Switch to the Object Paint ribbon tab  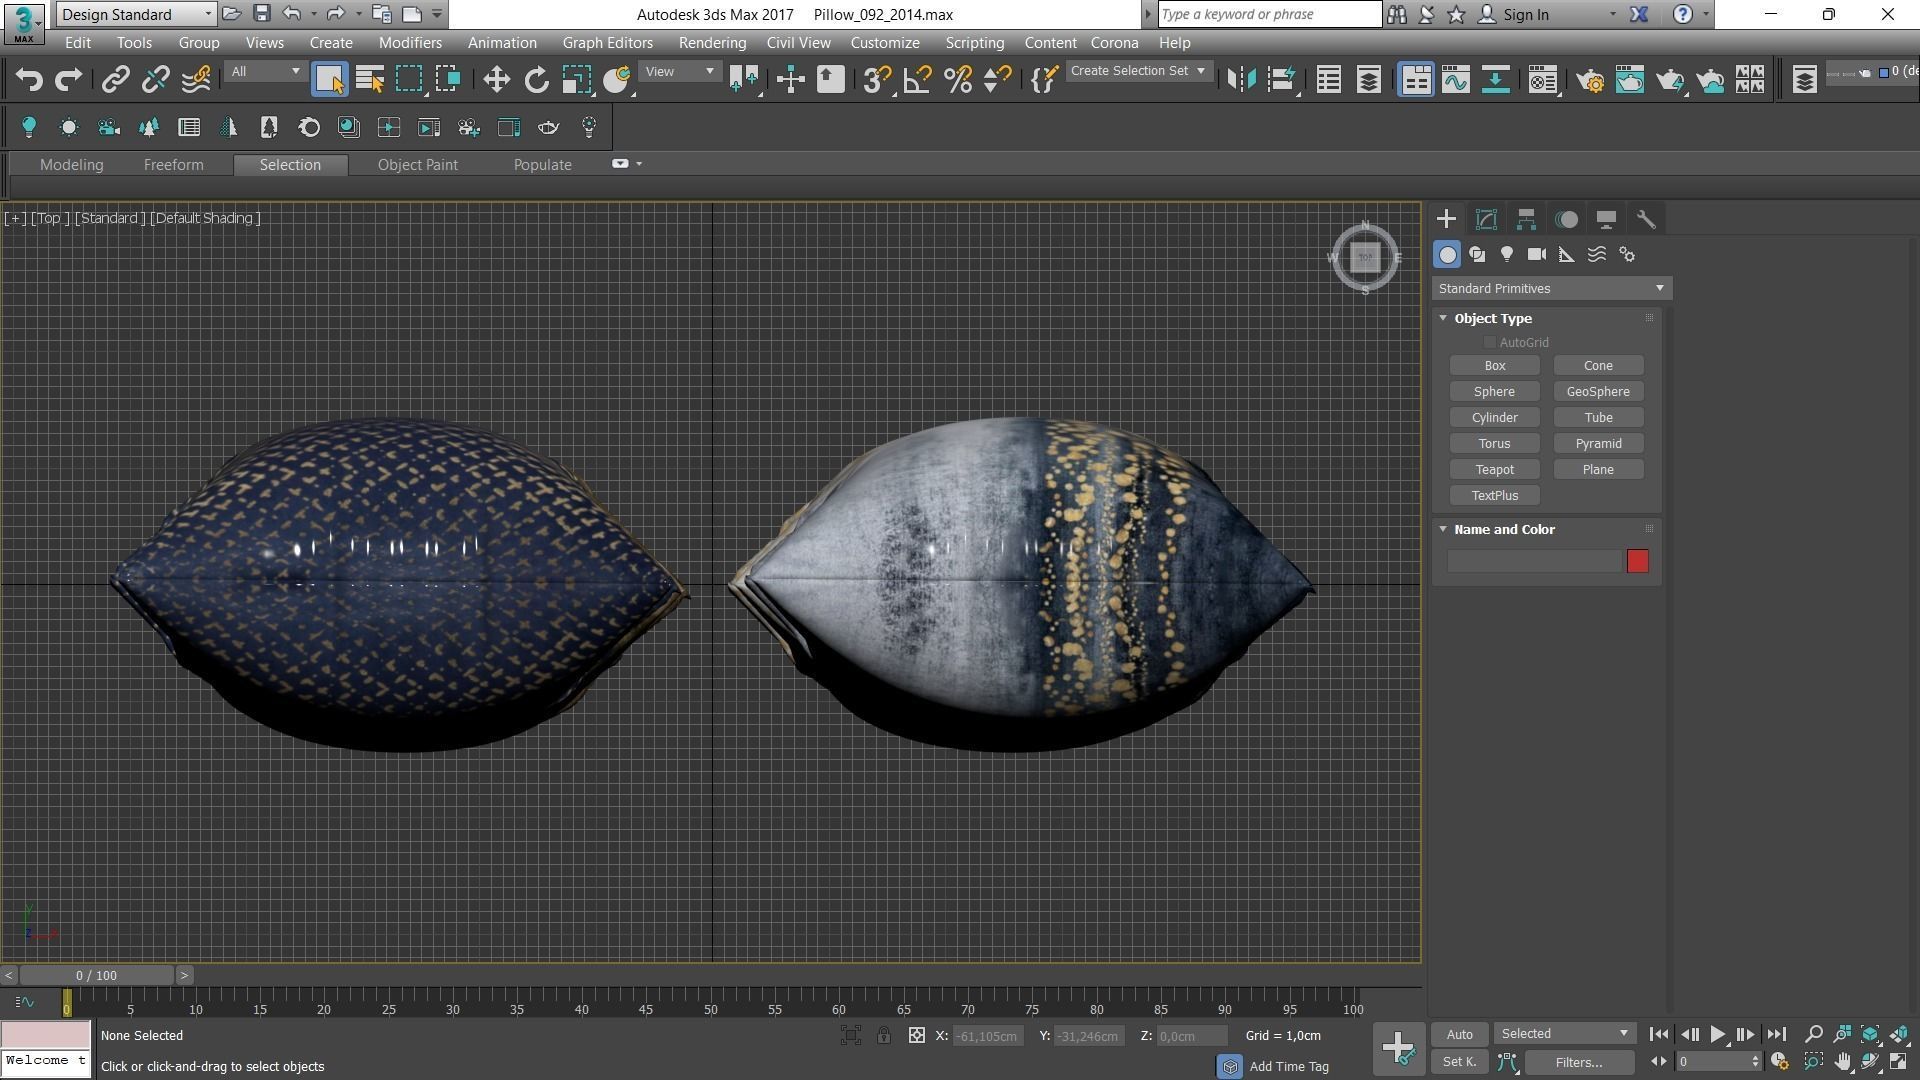(417, 165)
